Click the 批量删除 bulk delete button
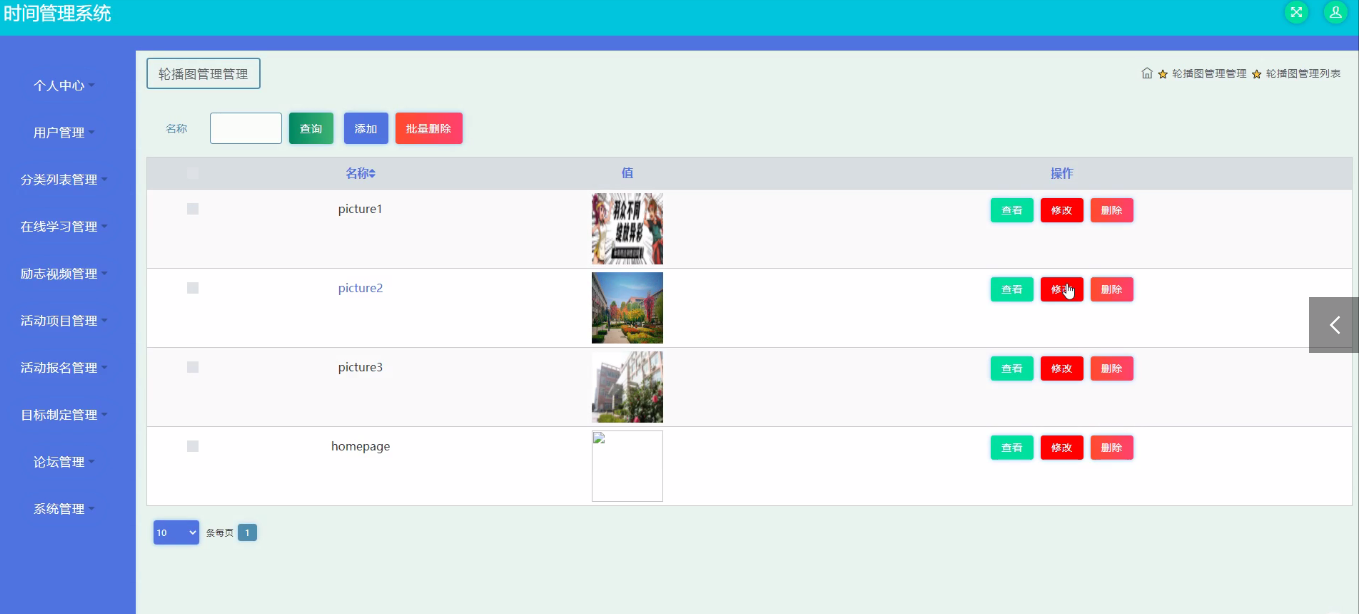 (x=429, y=128)
